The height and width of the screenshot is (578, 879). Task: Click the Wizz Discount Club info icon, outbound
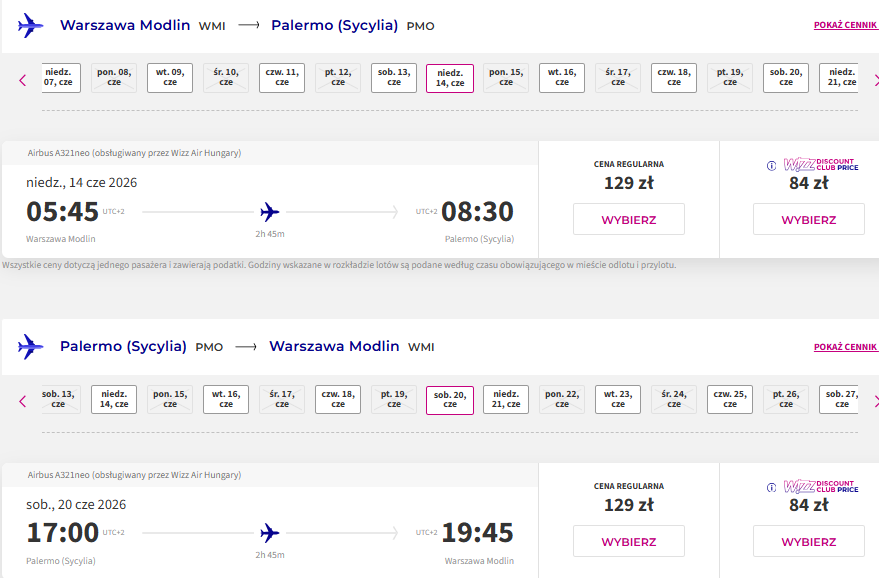[771, 165]
